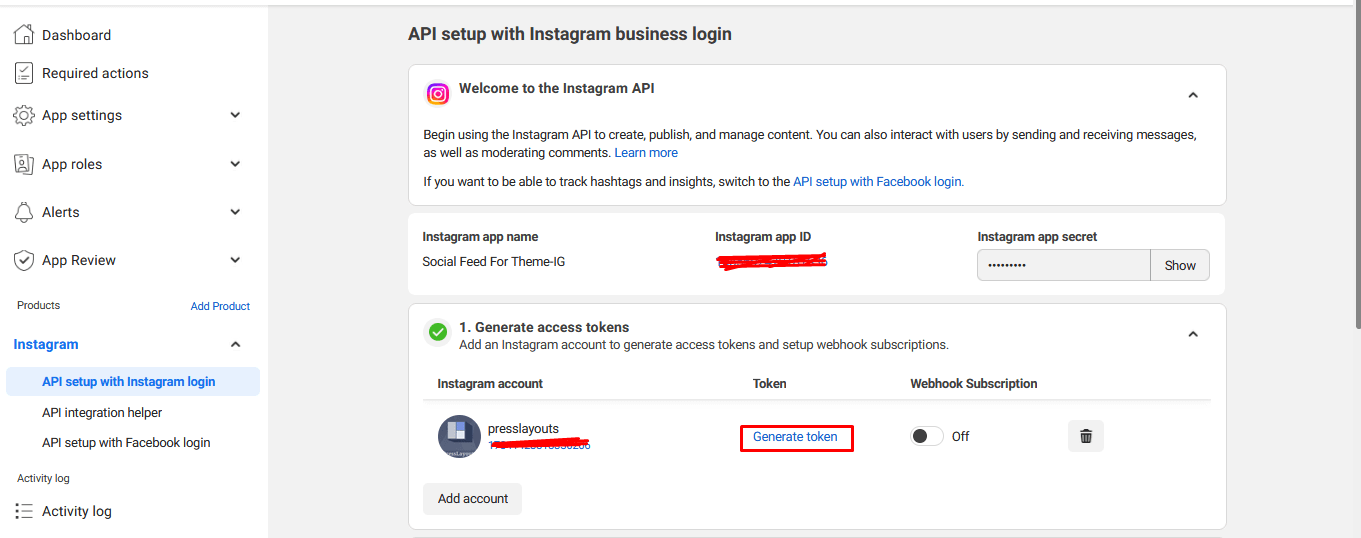Click the Instagram app secret field

[x=1063, y=265]
